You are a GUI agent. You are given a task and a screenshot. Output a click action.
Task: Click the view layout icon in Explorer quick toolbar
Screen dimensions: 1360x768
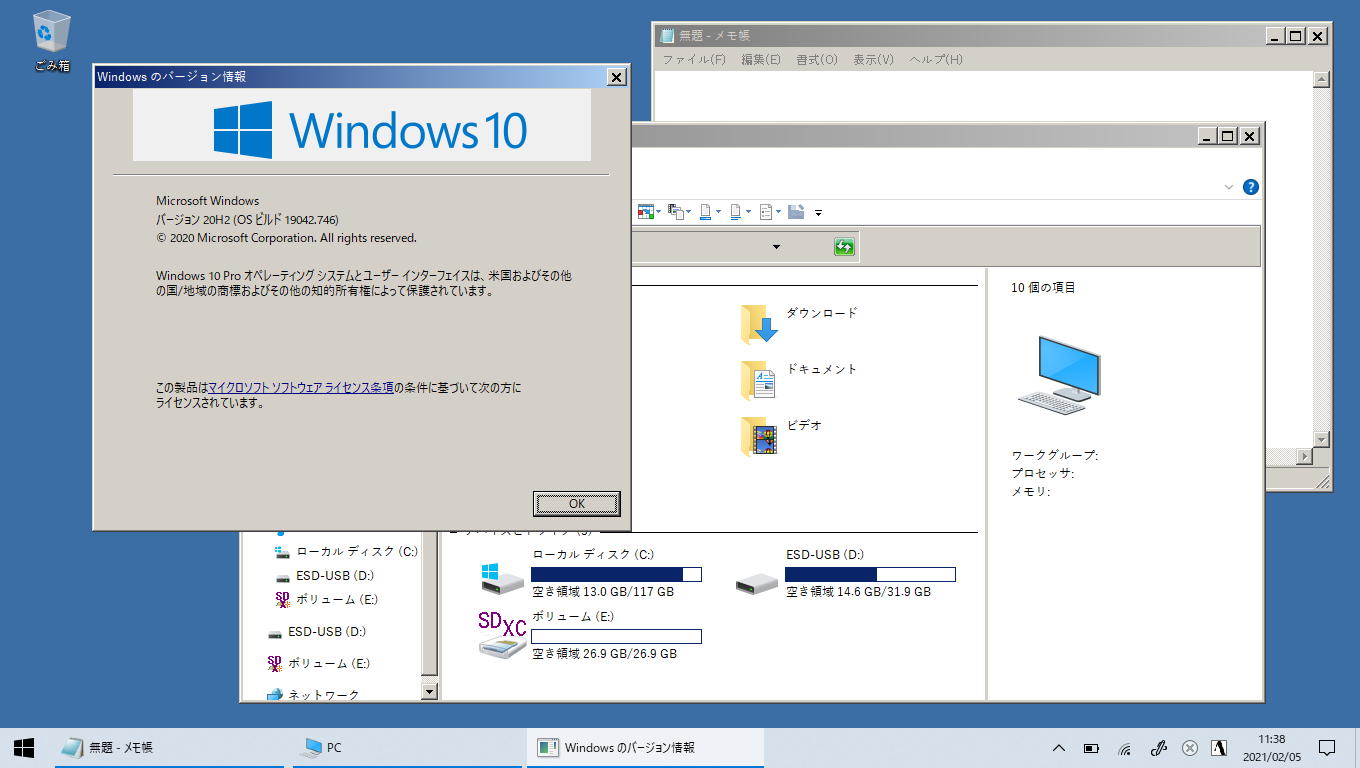(x=645, y=211)
